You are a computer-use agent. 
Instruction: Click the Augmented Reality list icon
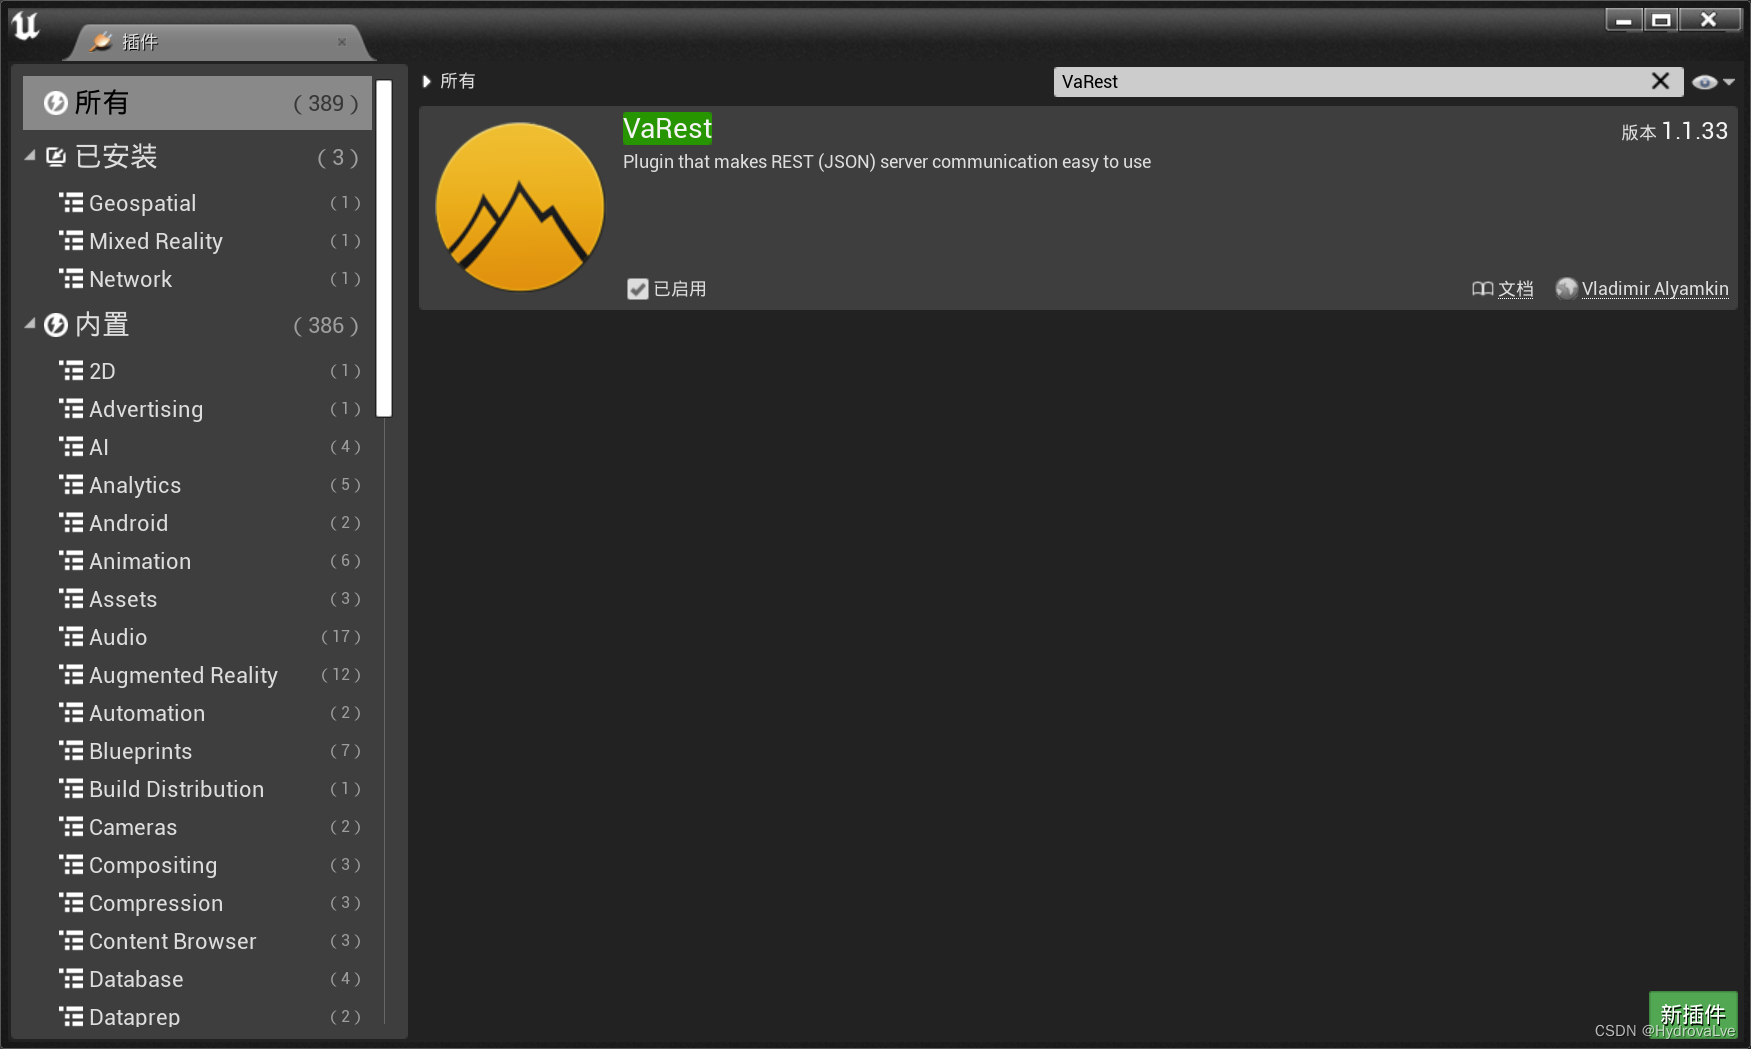click(x=71, y=675)
